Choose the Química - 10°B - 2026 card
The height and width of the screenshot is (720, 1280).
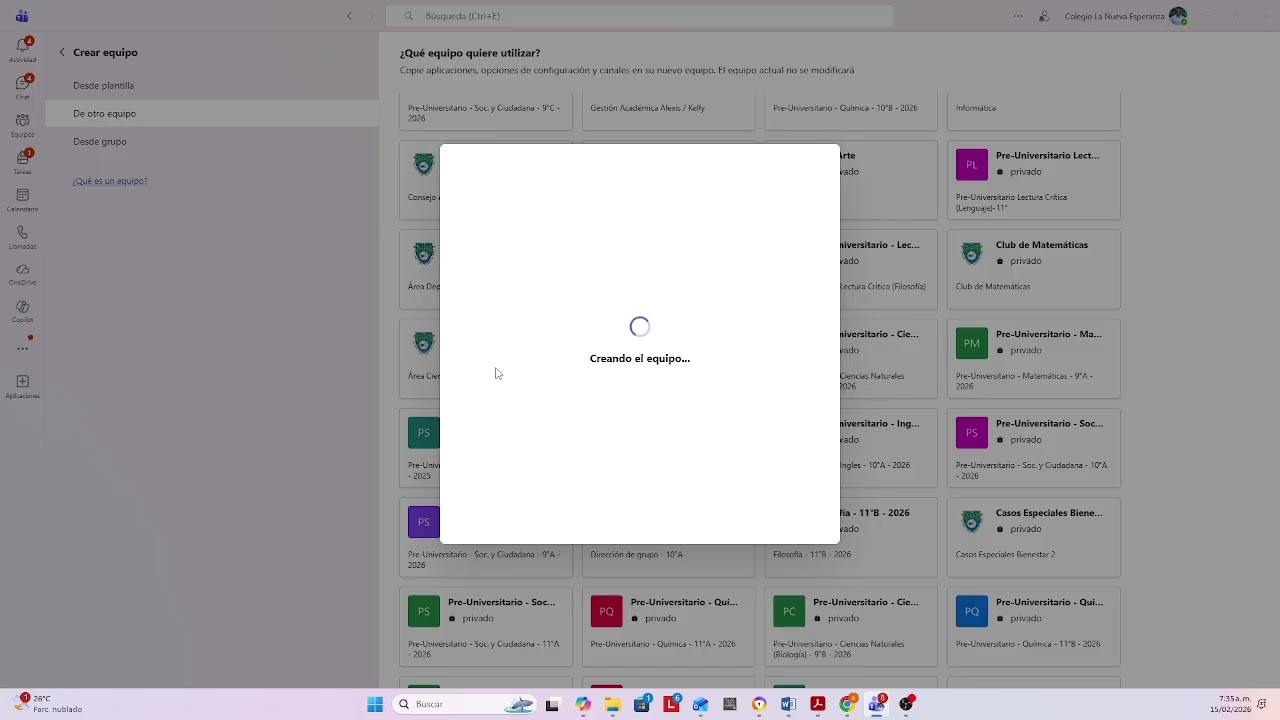click(x=851, y=110)
